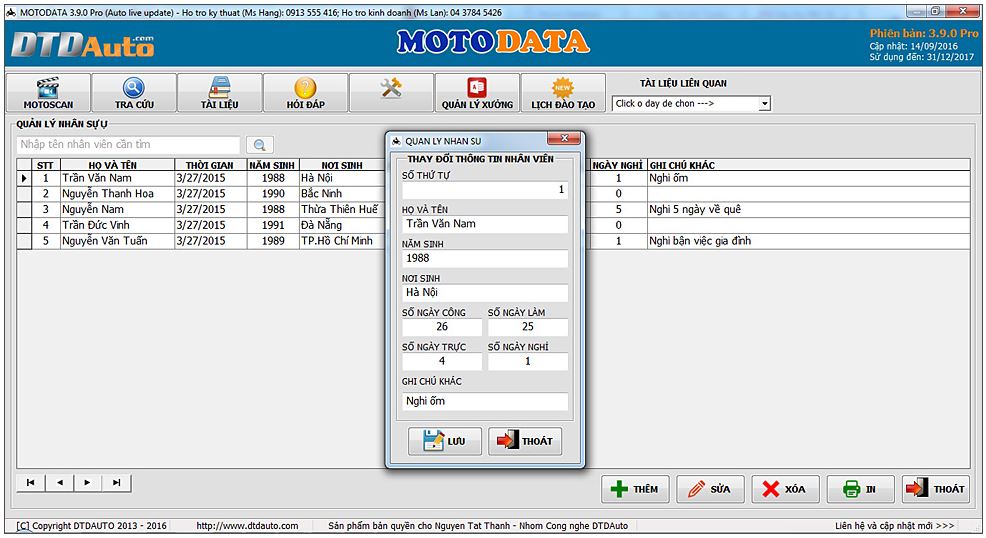986x538 pixels.
Task: Click the NGÀY NGHỈ column header
Action: (618, 165)
